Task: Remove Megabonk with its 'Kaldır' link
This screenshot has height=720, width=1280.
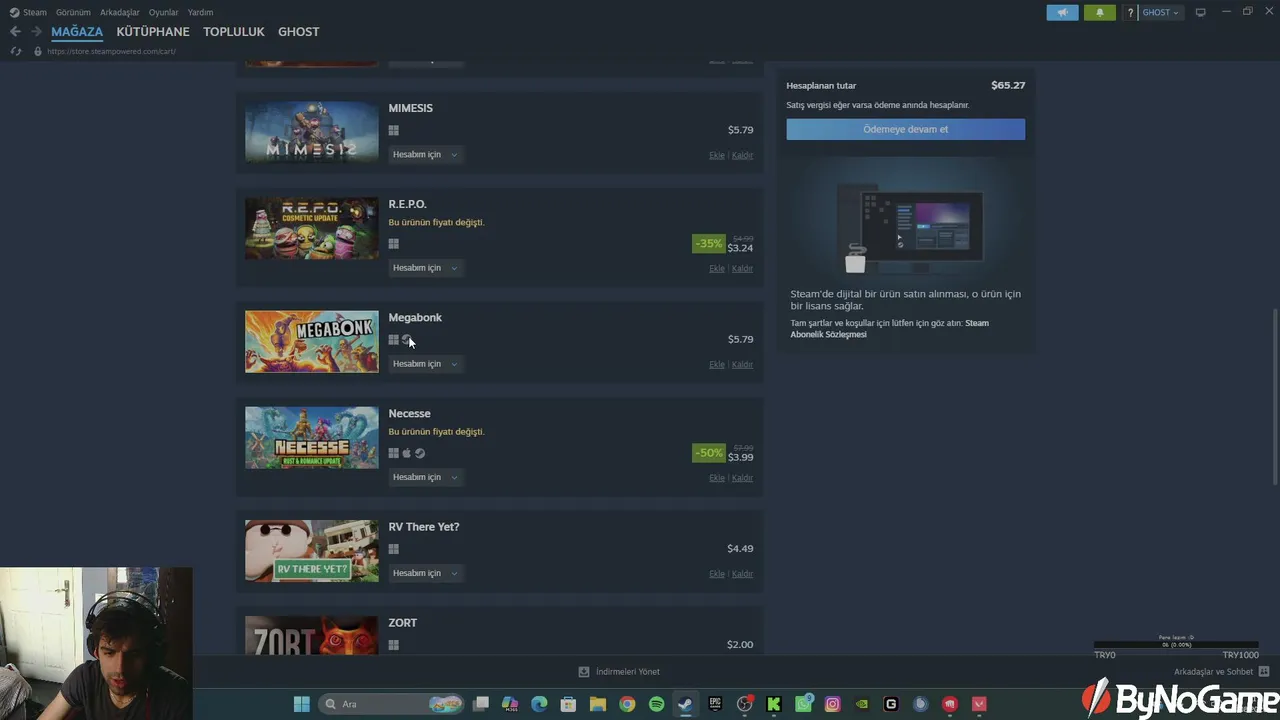Action: (742, 364)
